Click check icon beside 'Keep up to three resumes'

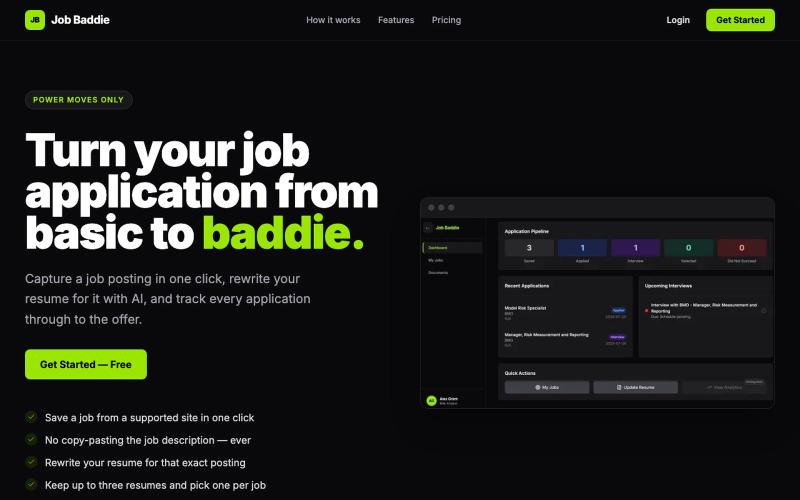click(x=31, y=484)
